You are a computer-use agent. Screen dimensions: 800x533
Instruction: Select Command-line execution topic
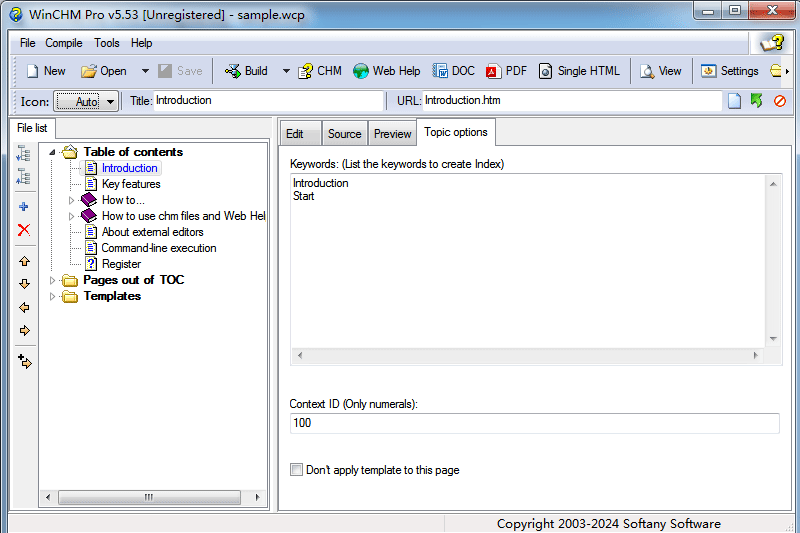pos(159,248)
